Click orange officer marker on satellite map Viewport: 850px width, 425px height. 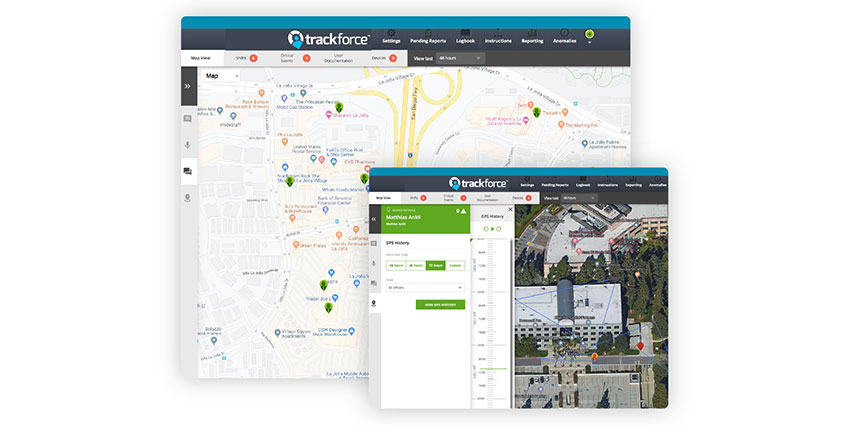595,356
